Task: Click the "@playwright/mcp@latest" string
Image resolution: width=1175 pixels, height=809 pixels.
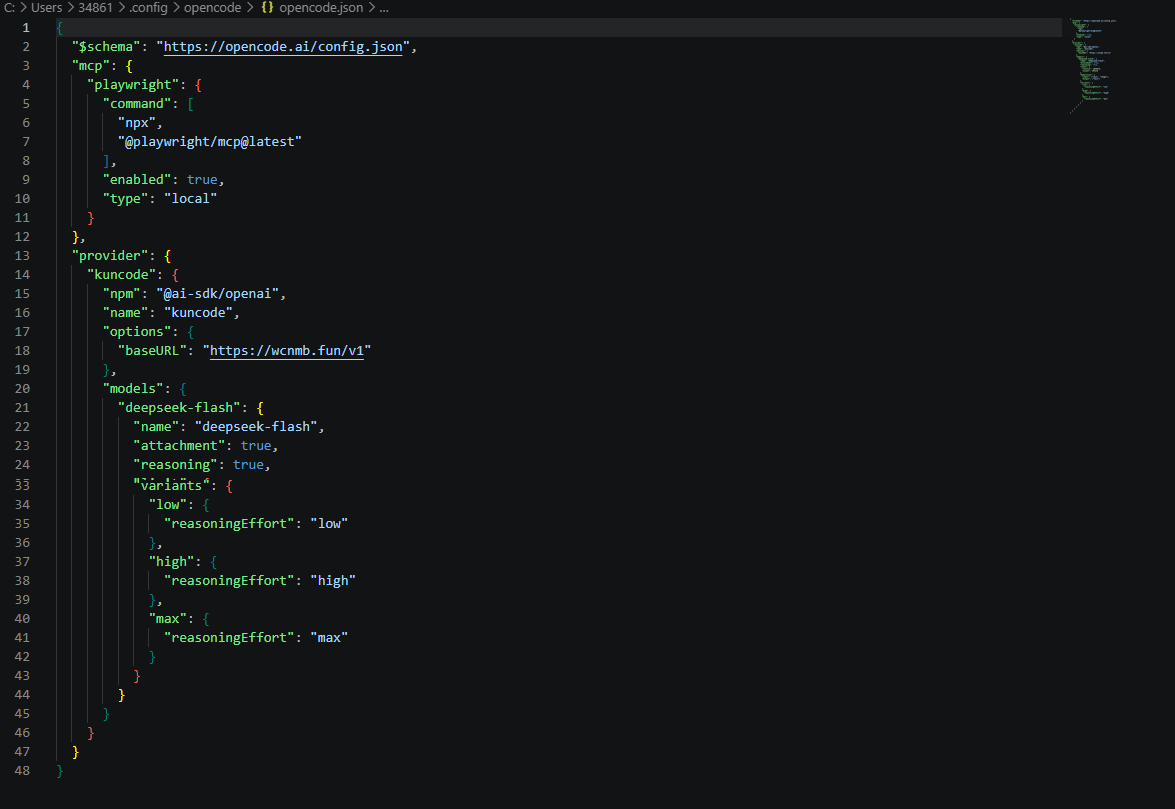Action: coord(210,142)
